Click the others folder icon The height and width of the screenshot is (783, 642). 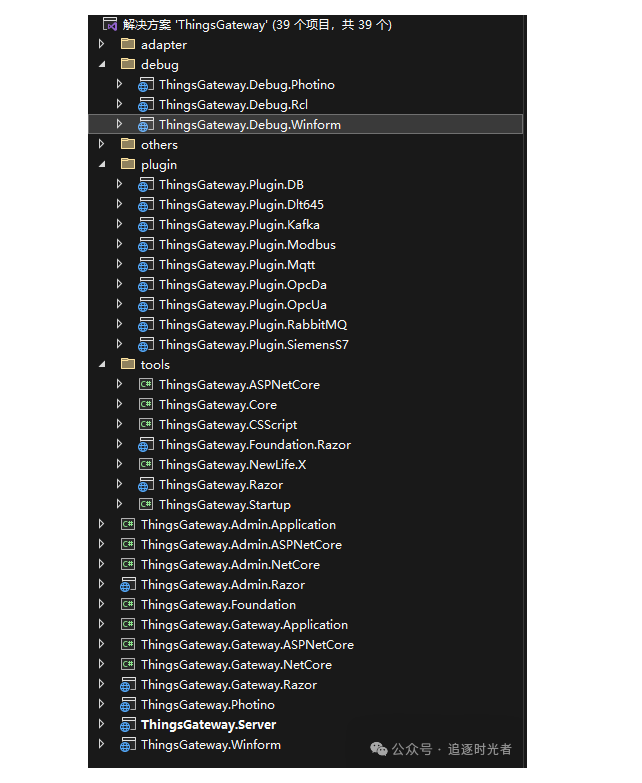pos(128,144)
